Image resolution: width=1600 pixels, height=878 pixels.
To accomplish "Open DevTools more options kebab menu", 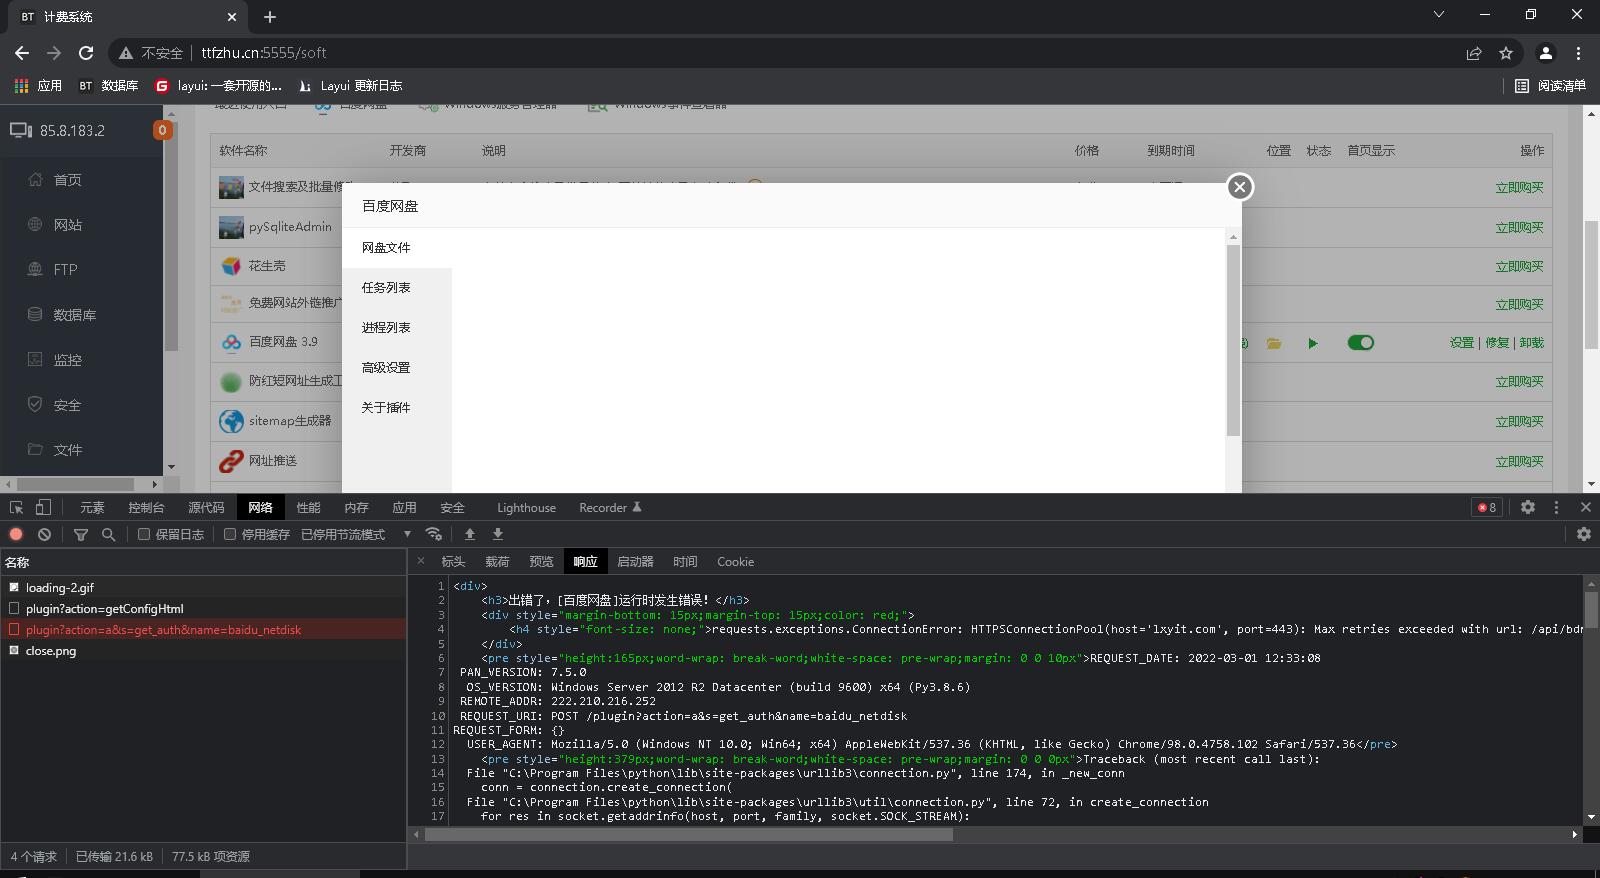I will point(1556,507).
